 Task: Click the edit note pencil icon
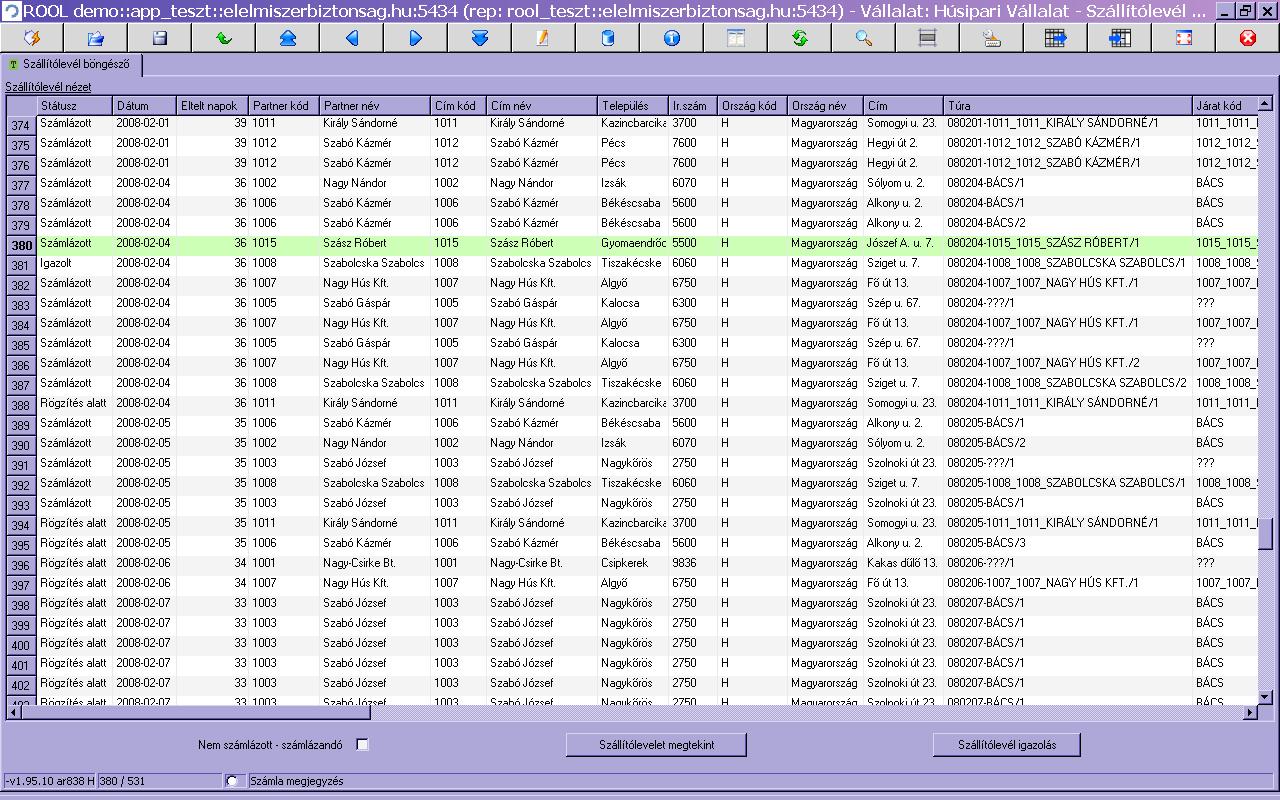[543, 38]
